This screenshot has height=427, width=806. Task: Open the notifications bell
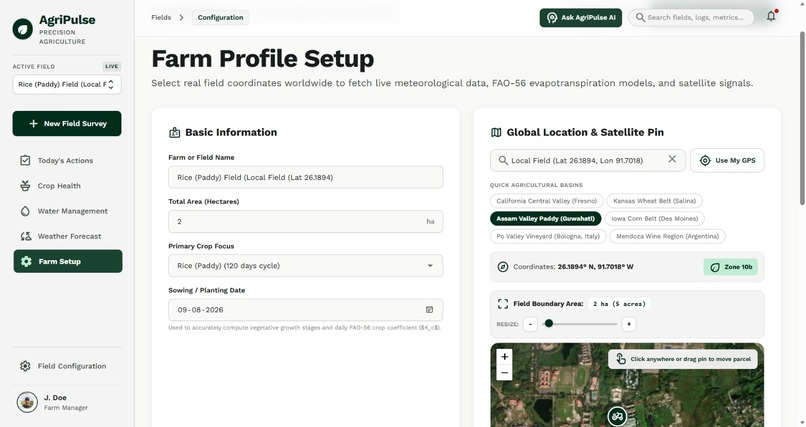tap(771, 16)
